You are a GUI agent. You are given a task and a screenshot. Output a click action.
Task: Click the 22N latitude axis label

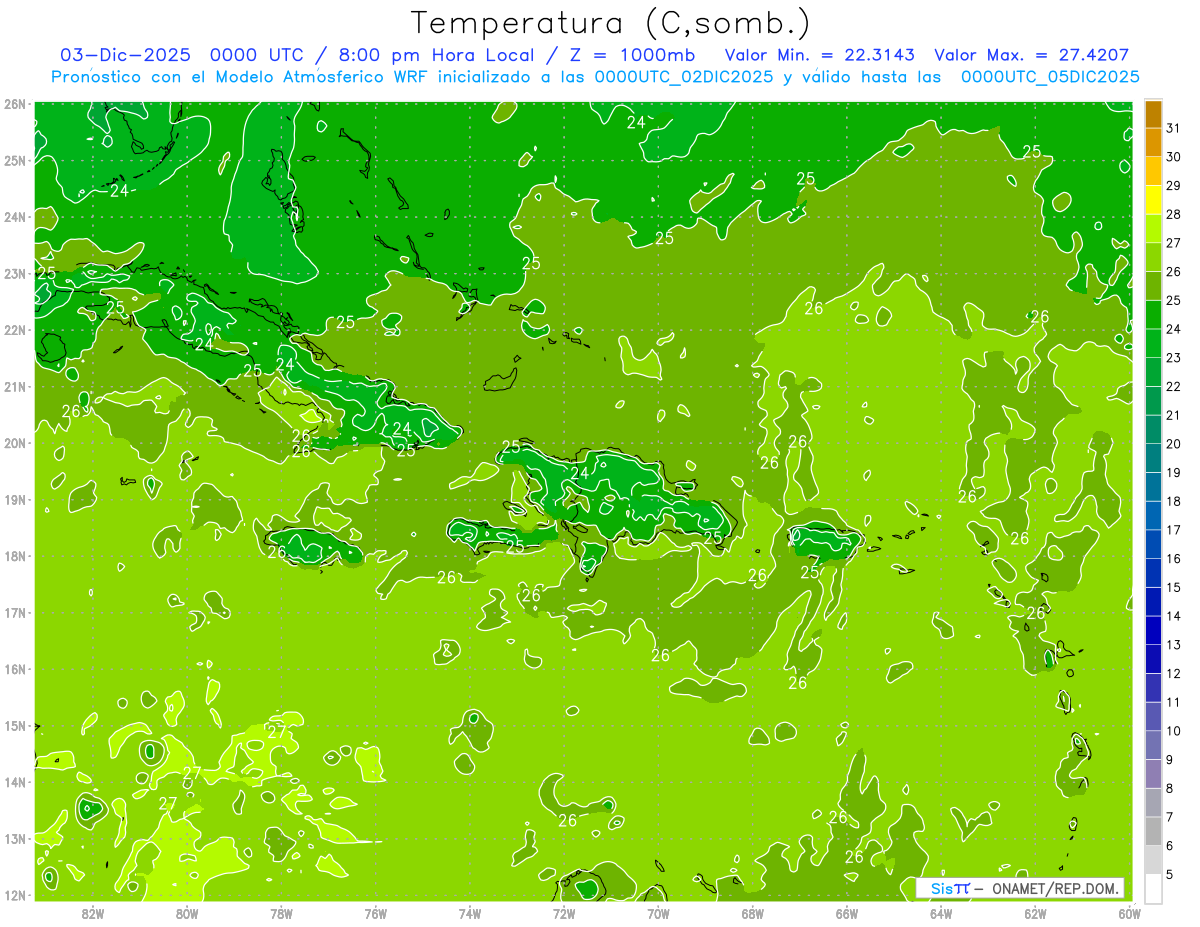[14, 330]
